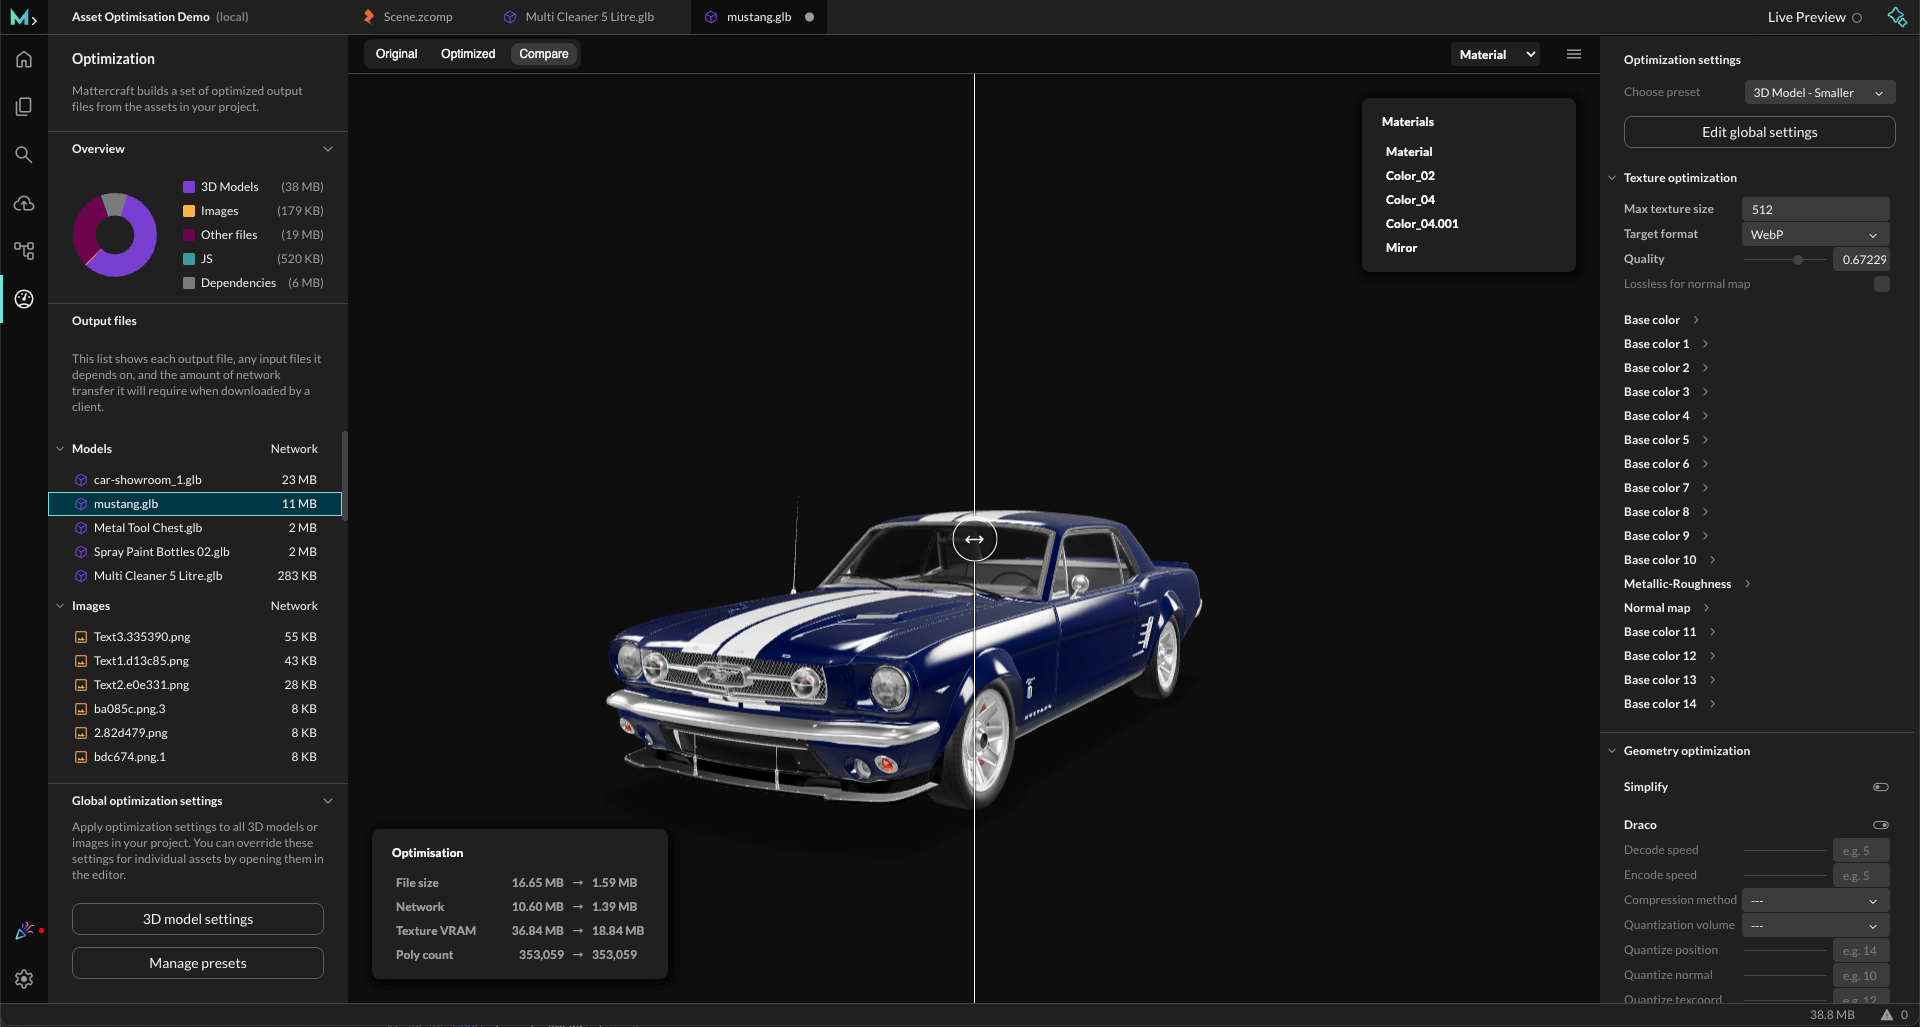Click the Search icon in sidebar

pyautogui.click(x=24, y=155)
